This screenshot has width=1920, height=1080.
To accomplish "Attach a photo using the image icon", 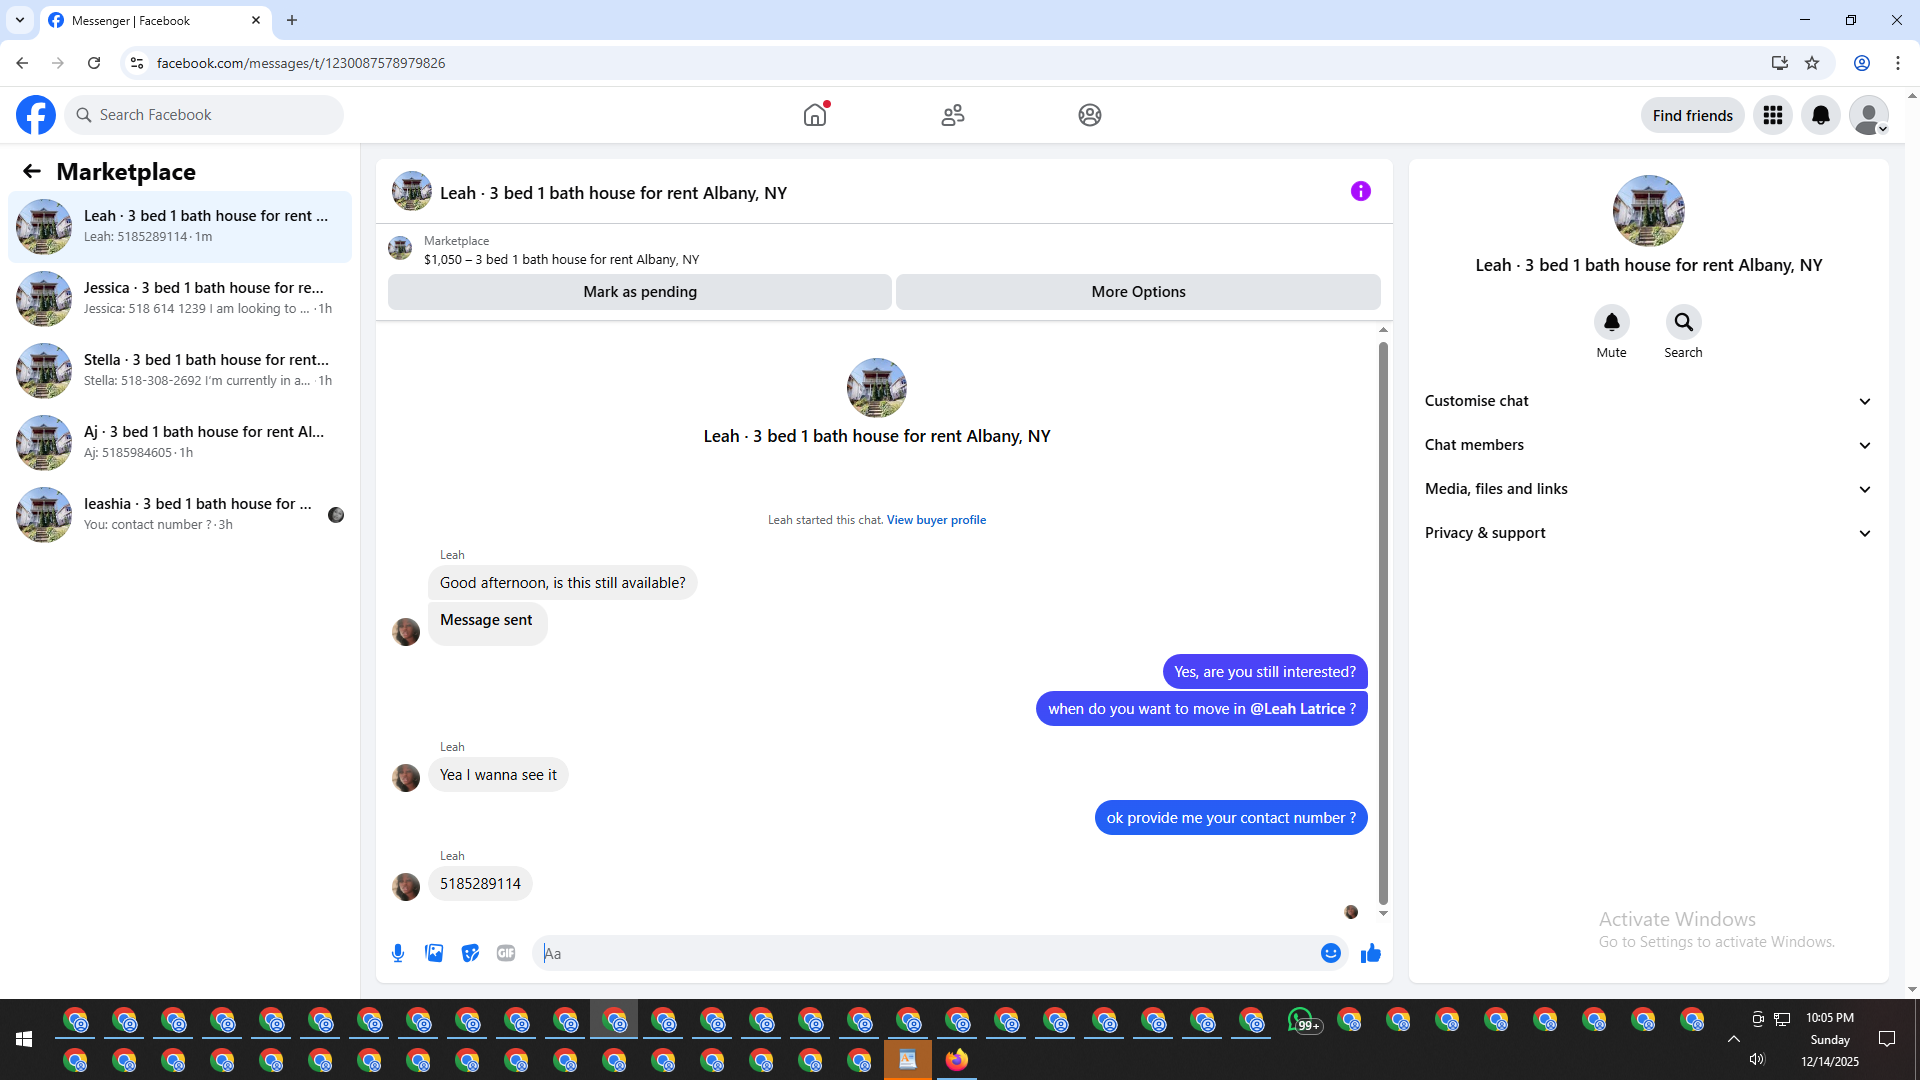I will click(434, 953).
